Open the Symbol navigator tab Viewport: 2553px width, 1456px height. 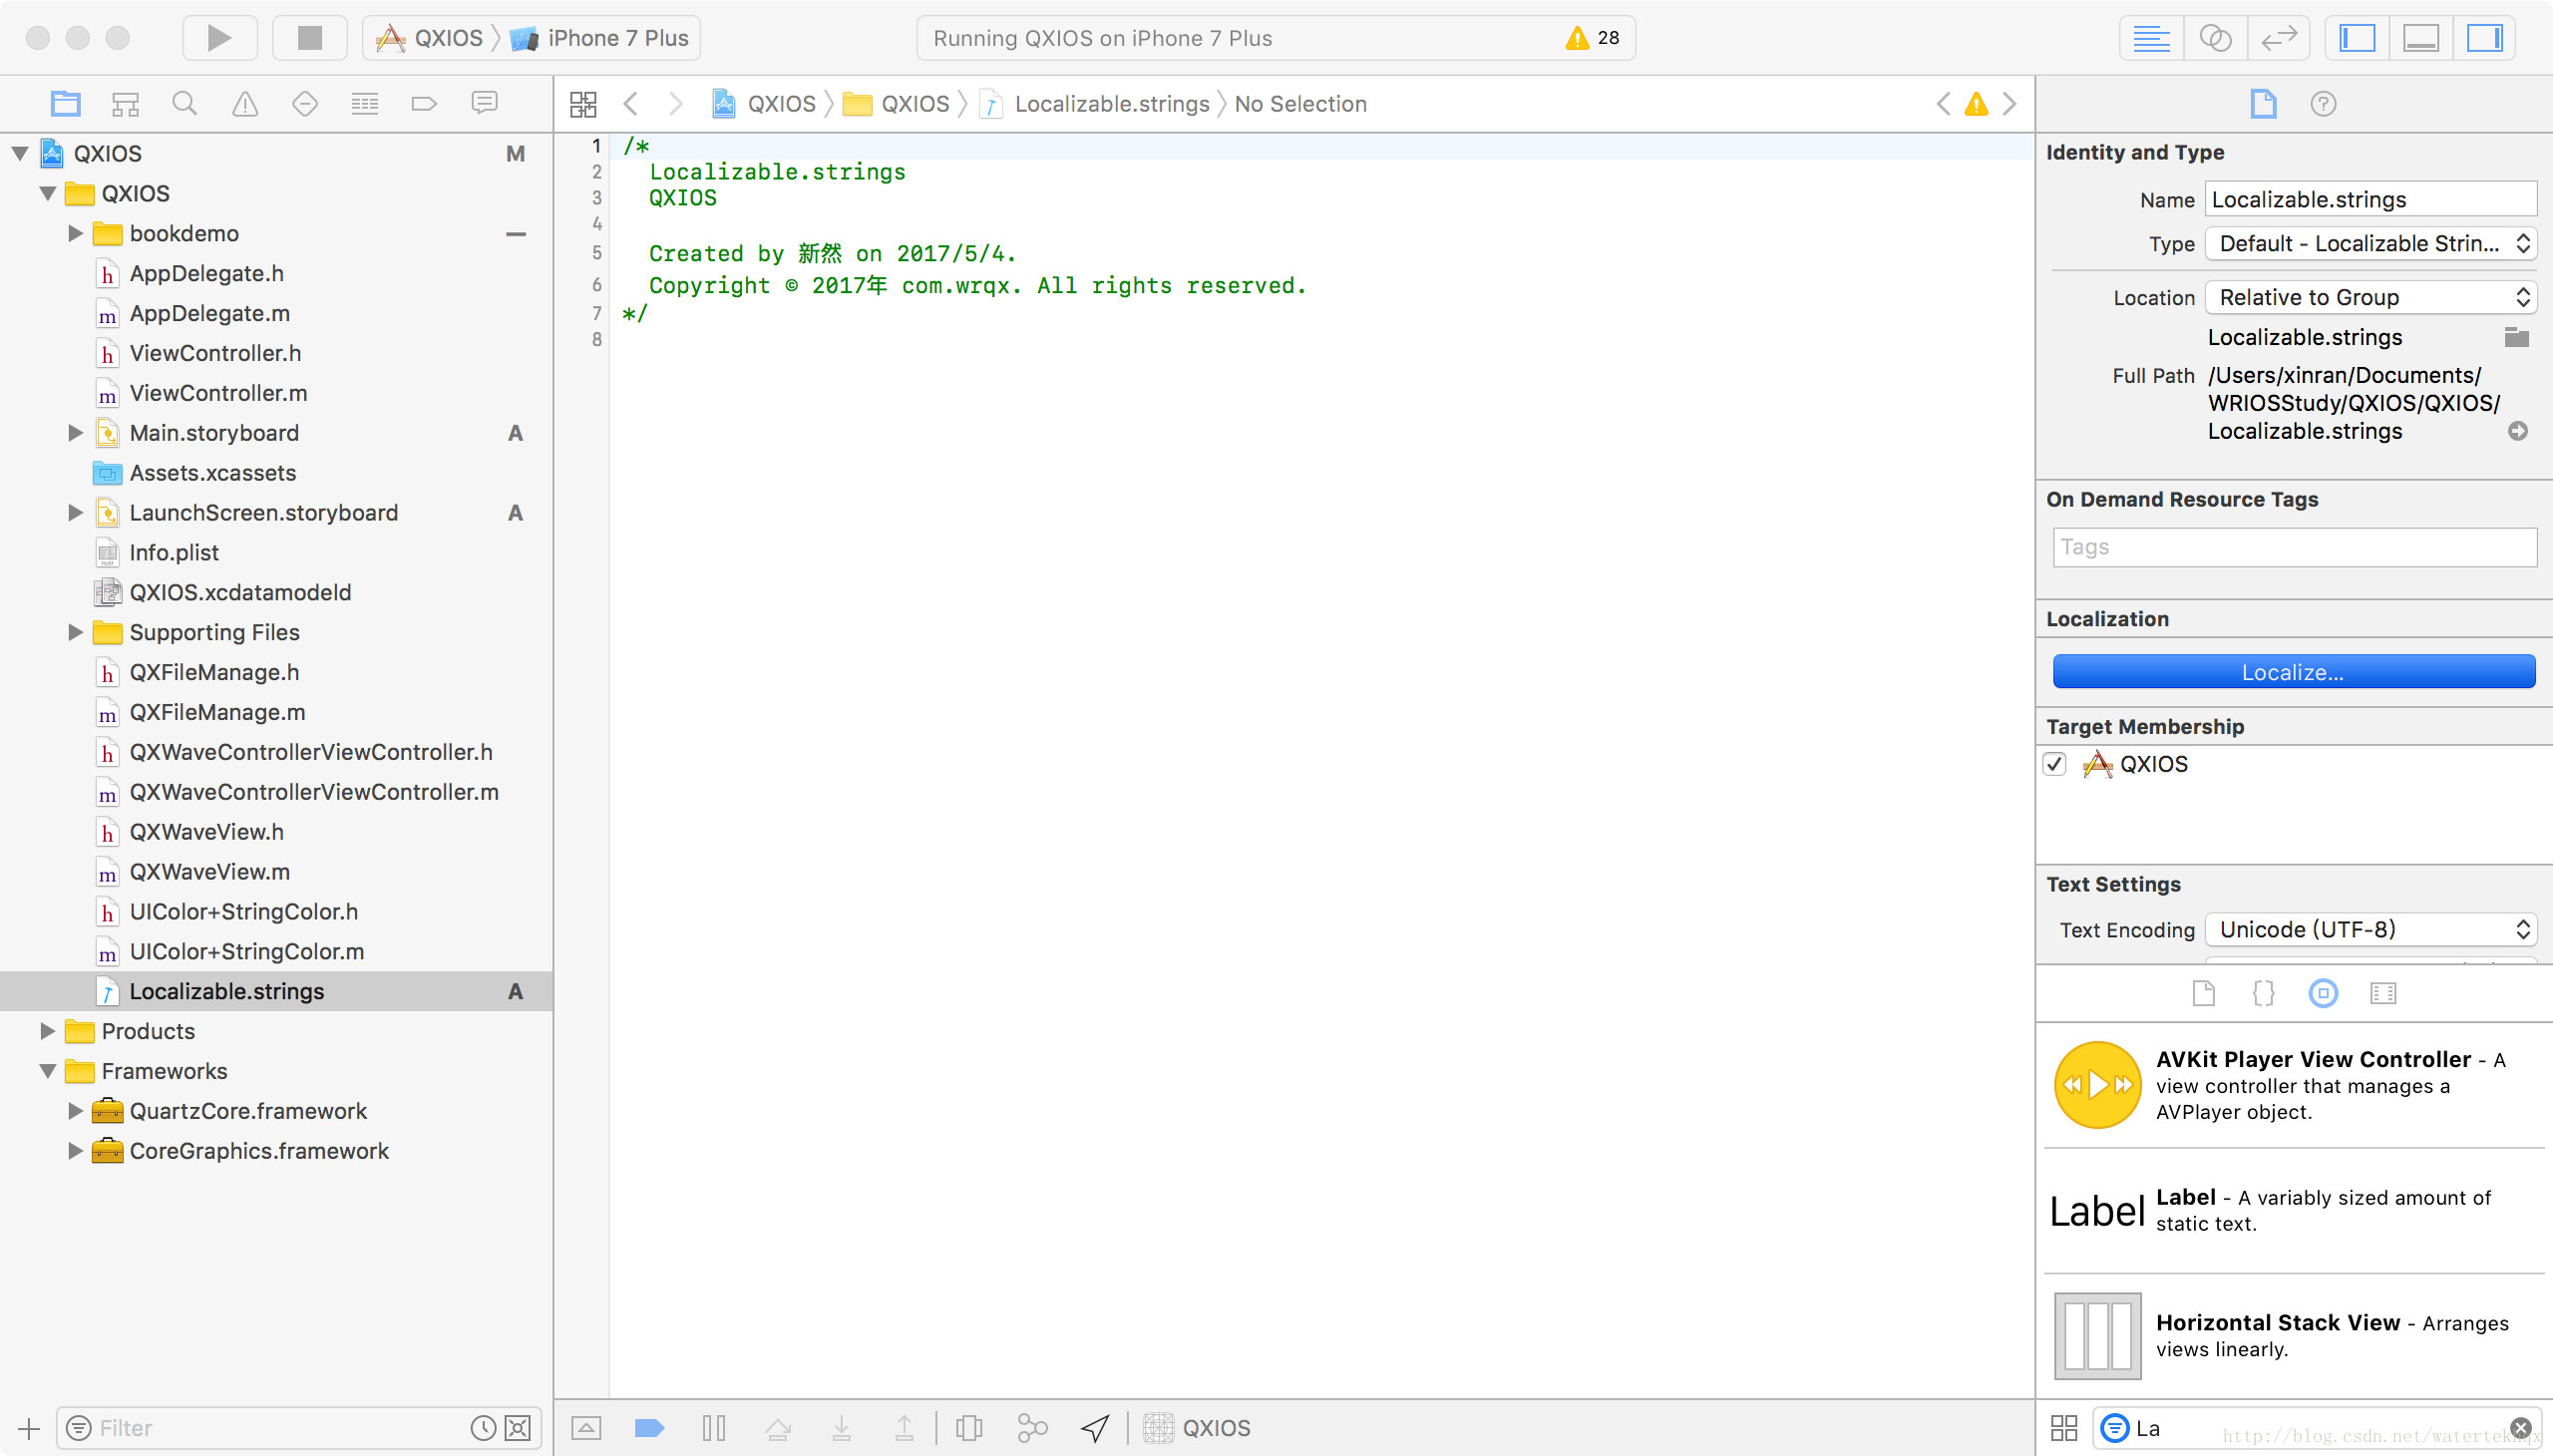(125, 103)
